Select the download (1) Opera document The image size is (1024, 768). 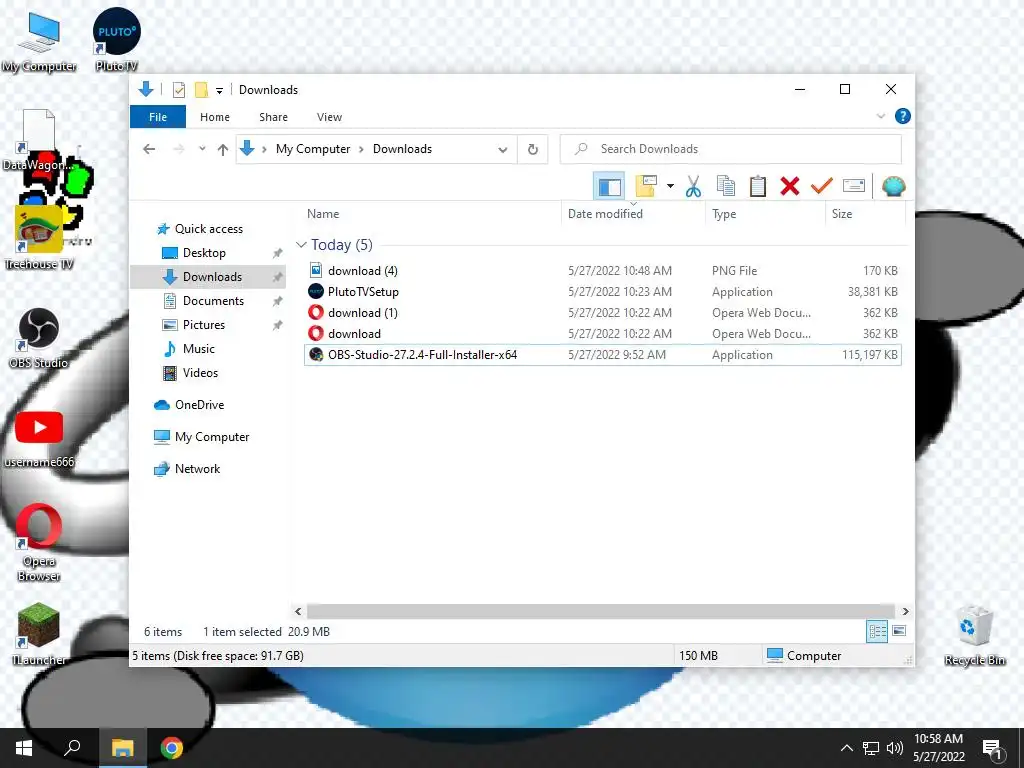click(602, 312)
